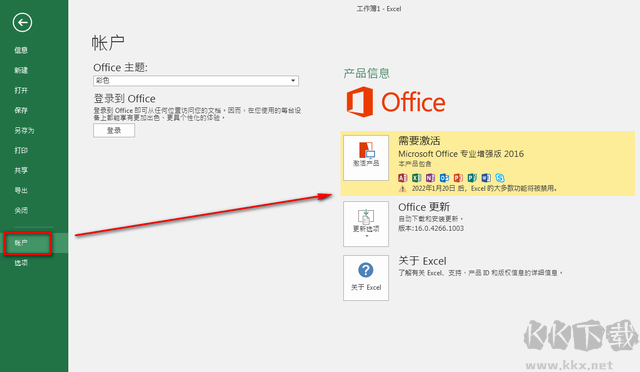Open the 共享 page
Image resolution: width=640 pixels, height=372 pixels.
pos(21,170)
